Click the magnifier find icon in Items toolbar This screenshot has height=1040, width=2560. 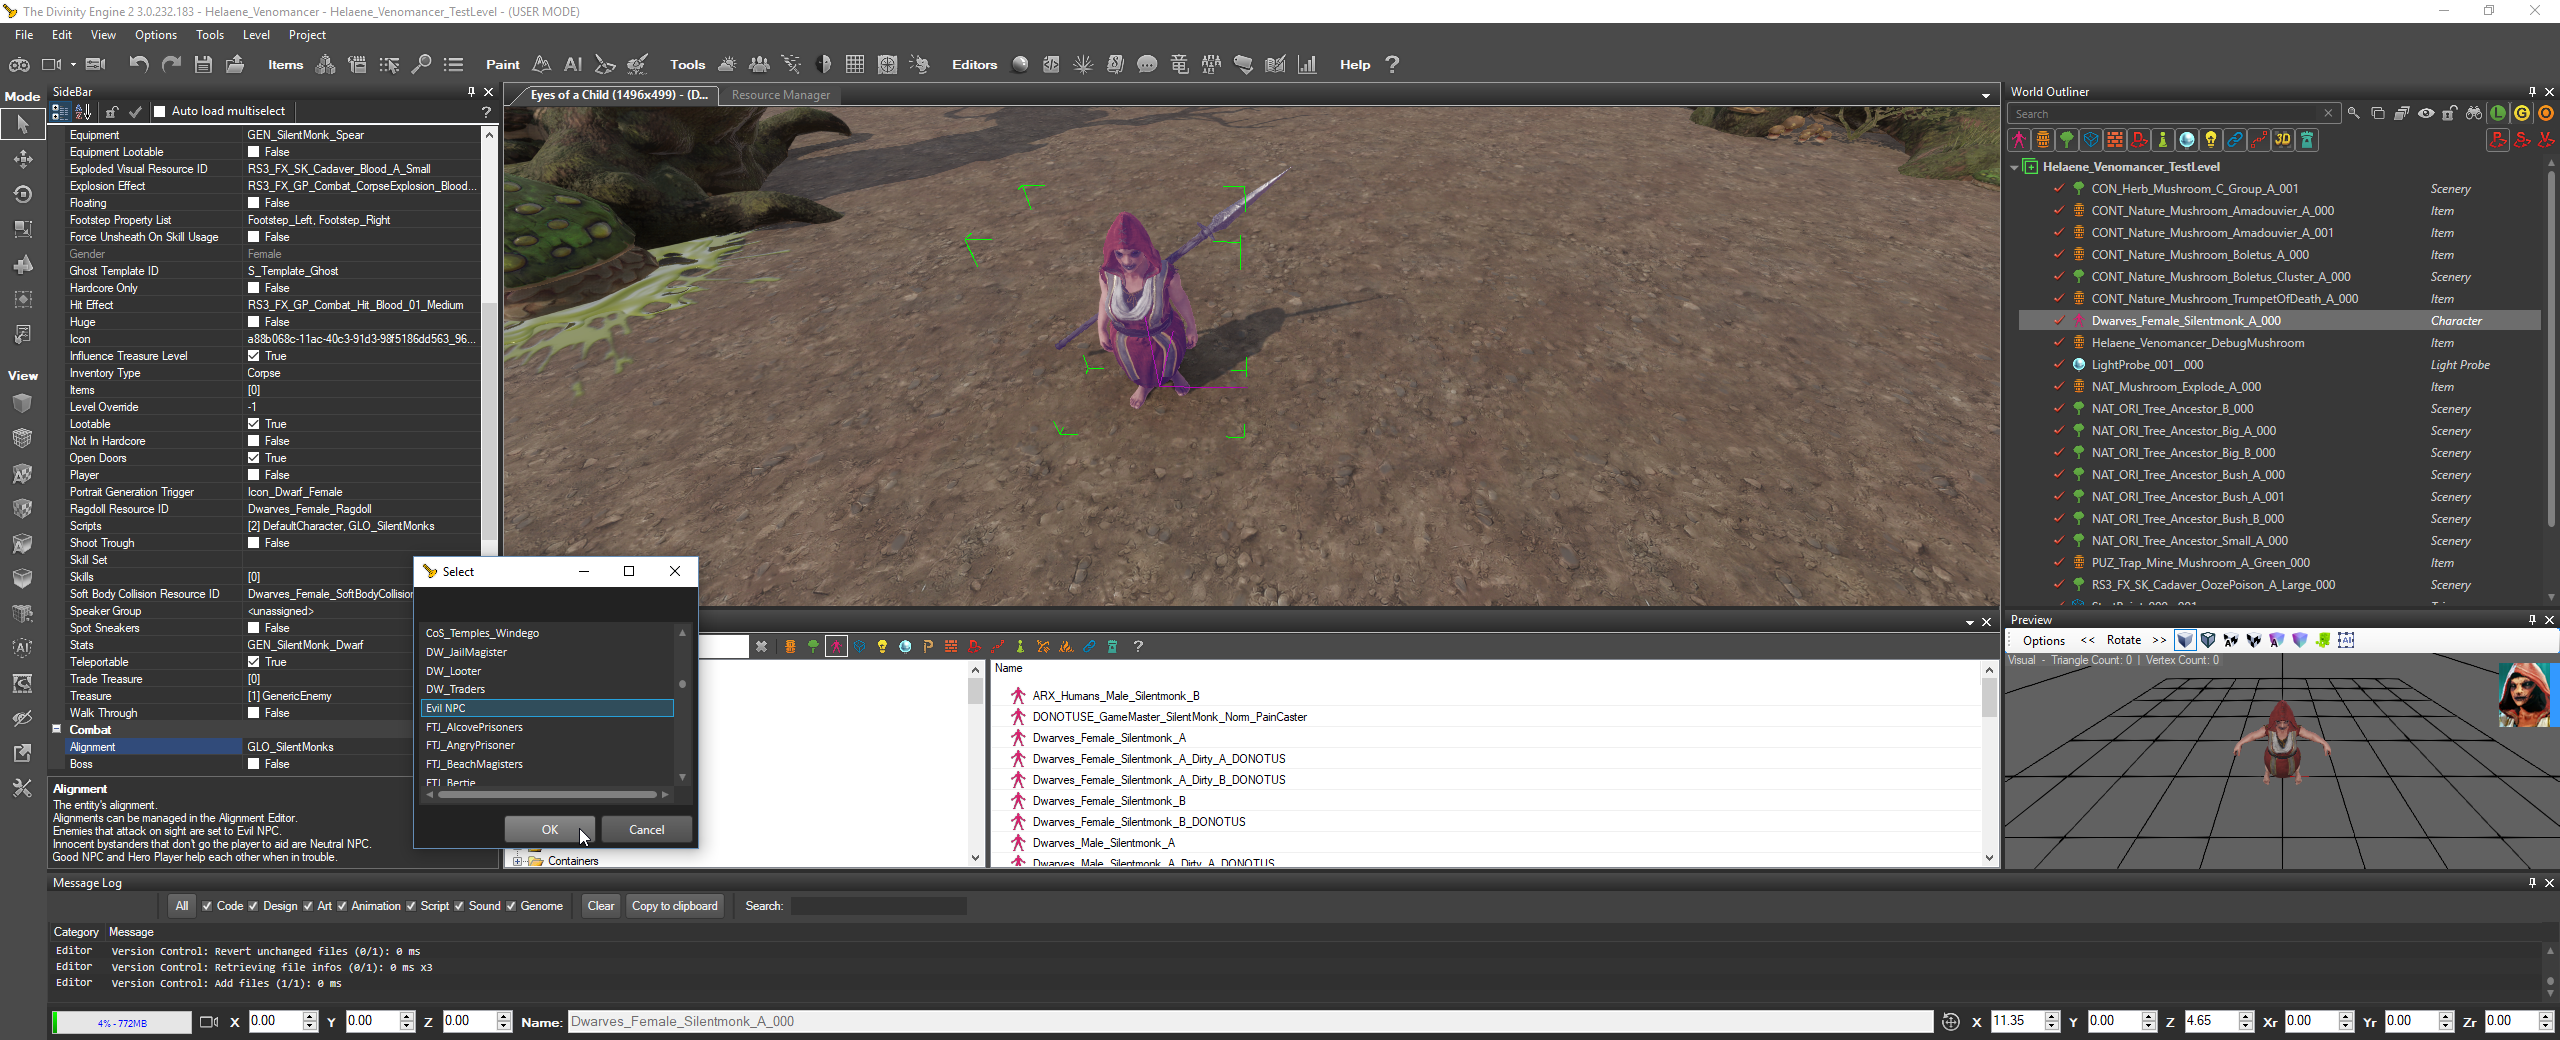click(x=421, y=64)
